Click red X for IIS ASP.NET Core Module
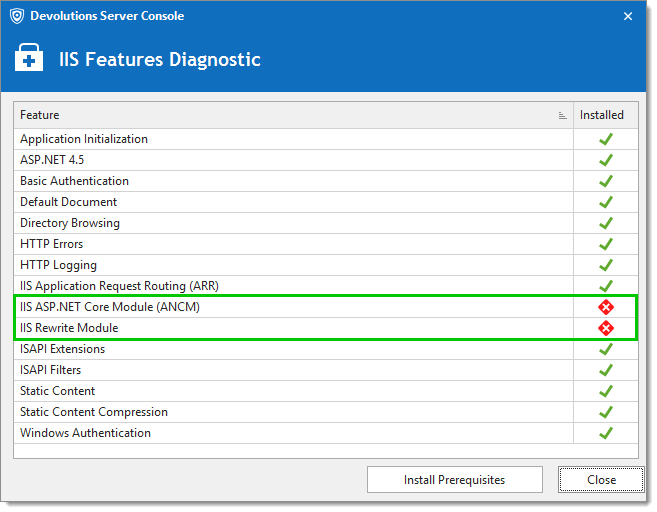Image resolution: width=657 pixels, height=512 pixels. pos(606,307)
